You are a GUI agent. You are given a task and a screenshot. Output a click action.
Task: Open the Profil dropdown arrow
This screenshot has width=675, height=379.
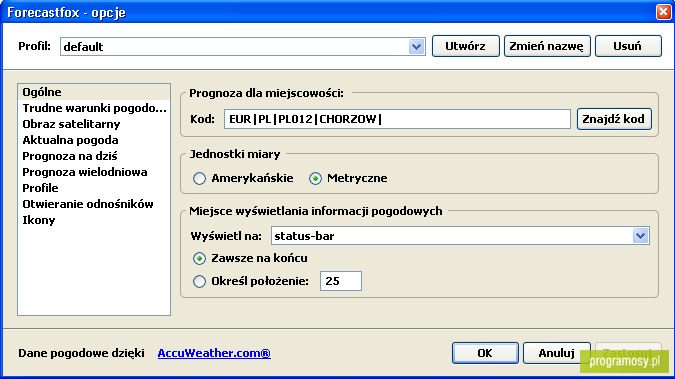coord(416,47)
